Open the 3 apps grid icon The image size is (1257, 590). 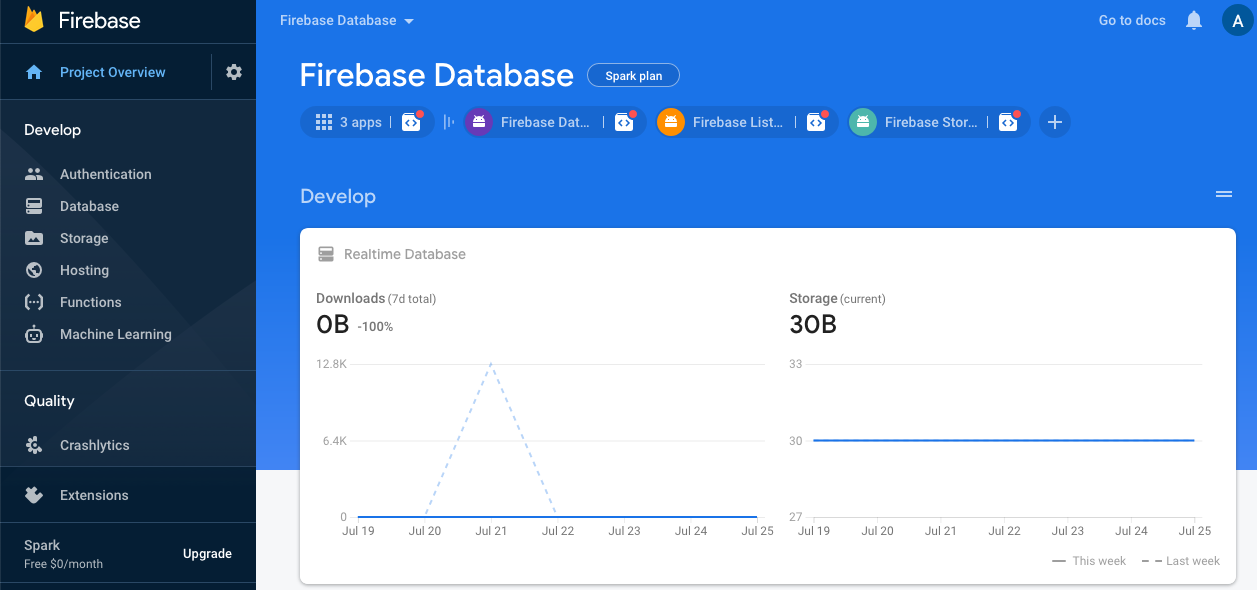[324, 122]
